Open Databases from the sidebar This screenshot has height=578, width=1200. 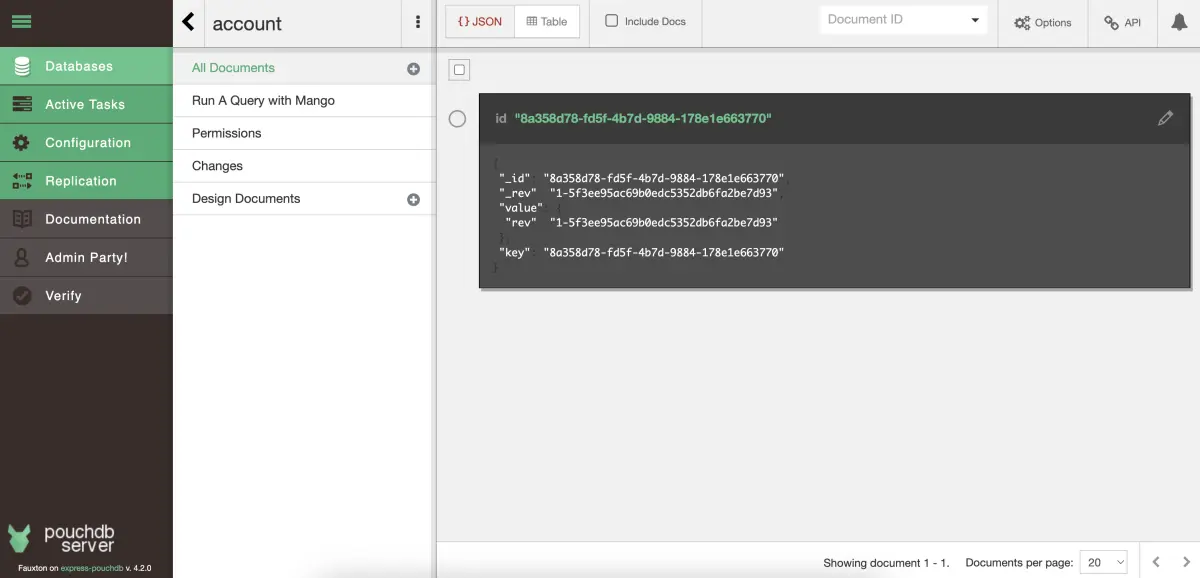pyautogui.click(x=86, y=66)
